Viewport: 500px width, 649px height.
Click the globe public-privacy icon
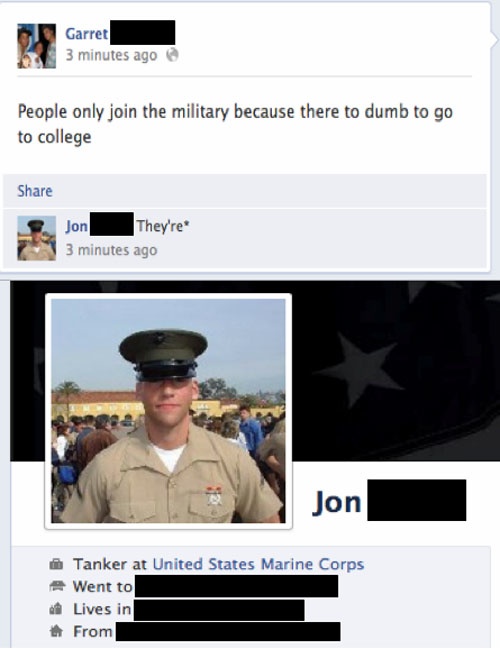point(172,55)
